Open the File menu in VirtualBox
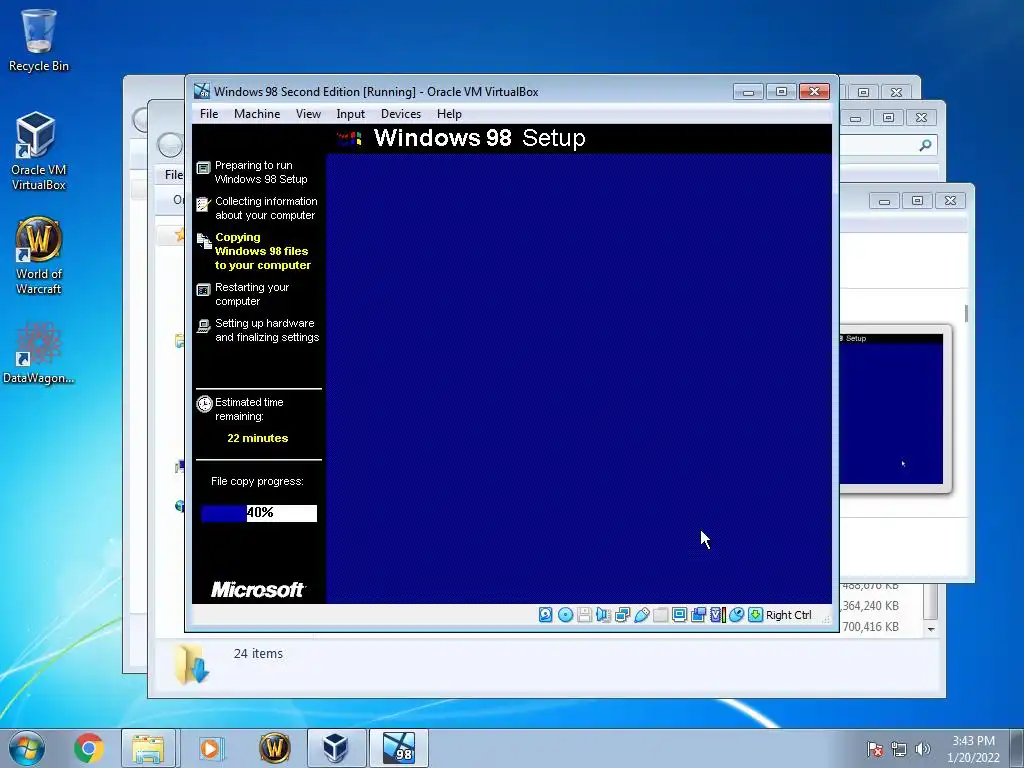Viewport: 1024px width, 768px height. pyautogui.click(x=209, y=114)
